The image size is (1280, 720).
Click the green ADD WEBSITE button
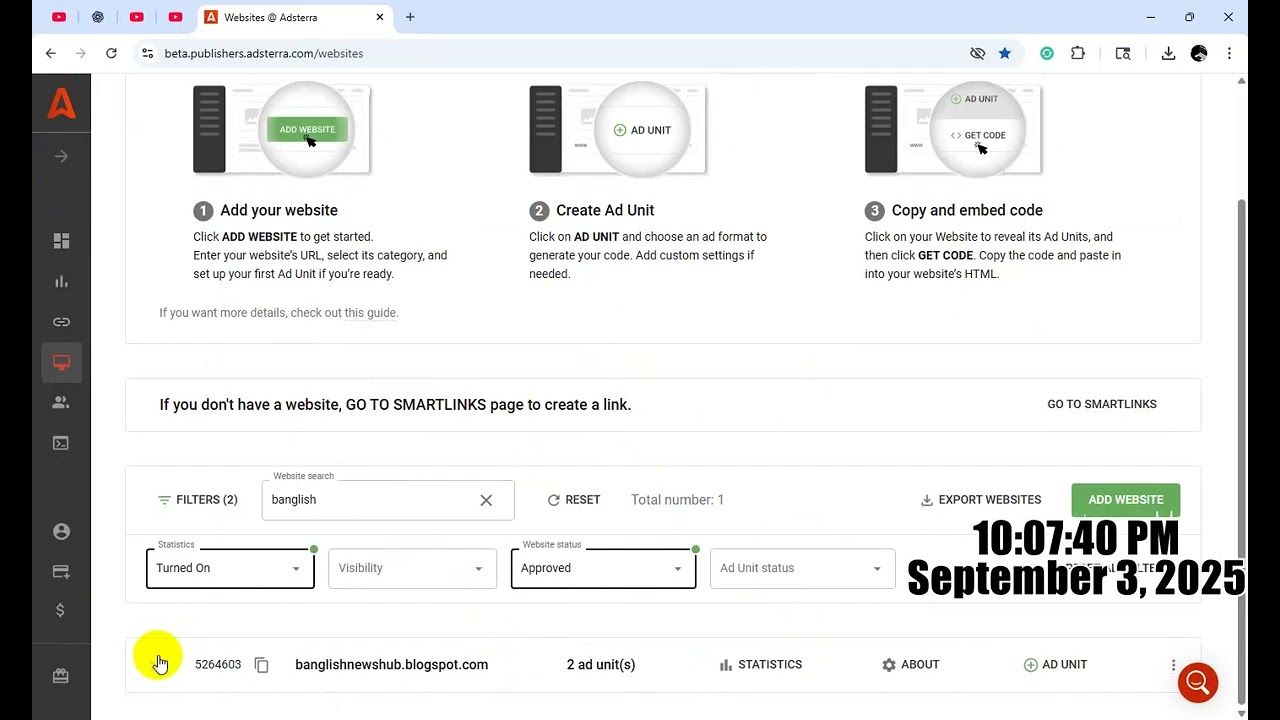(1126, 500)
